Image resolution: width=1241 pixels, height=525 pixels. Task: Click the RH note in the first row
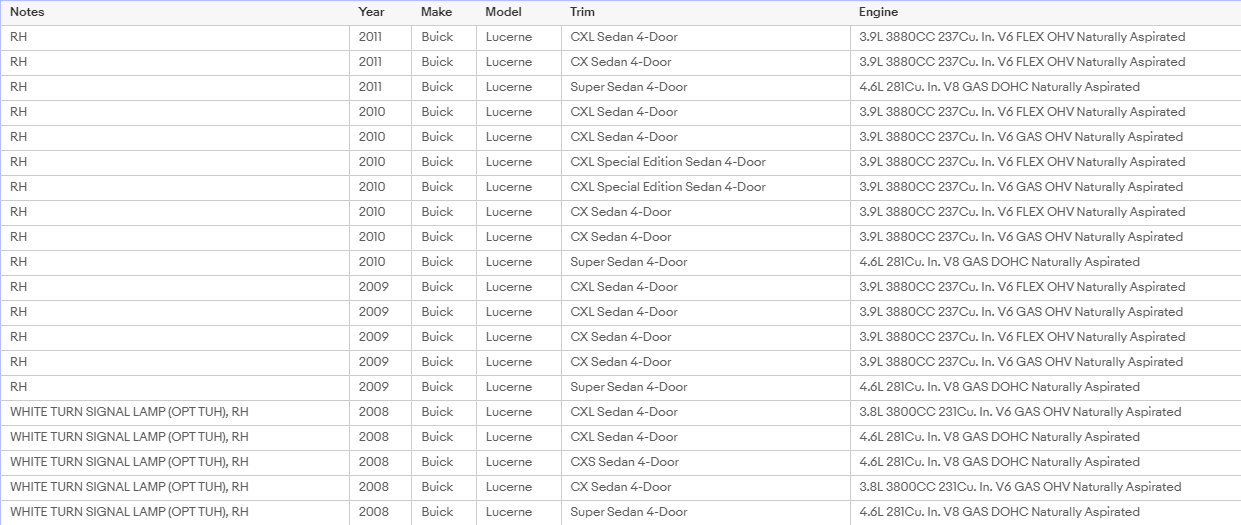[x=19, y=37]
